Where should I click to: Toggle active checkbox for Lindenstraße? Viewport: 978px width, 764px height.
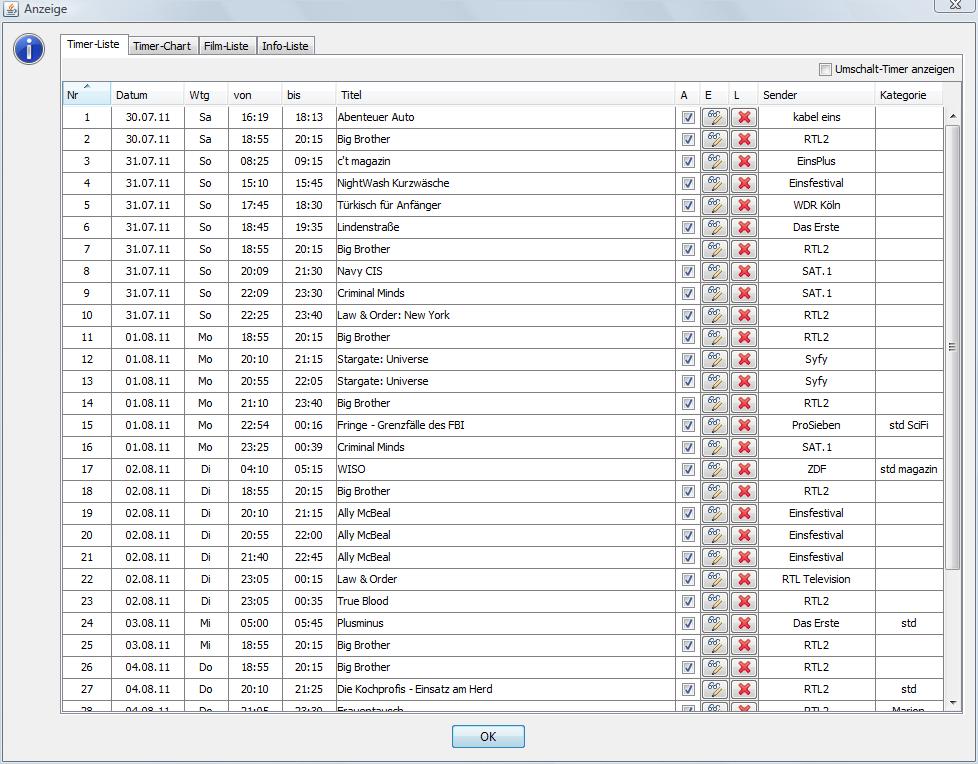click(x=688, y=228)
